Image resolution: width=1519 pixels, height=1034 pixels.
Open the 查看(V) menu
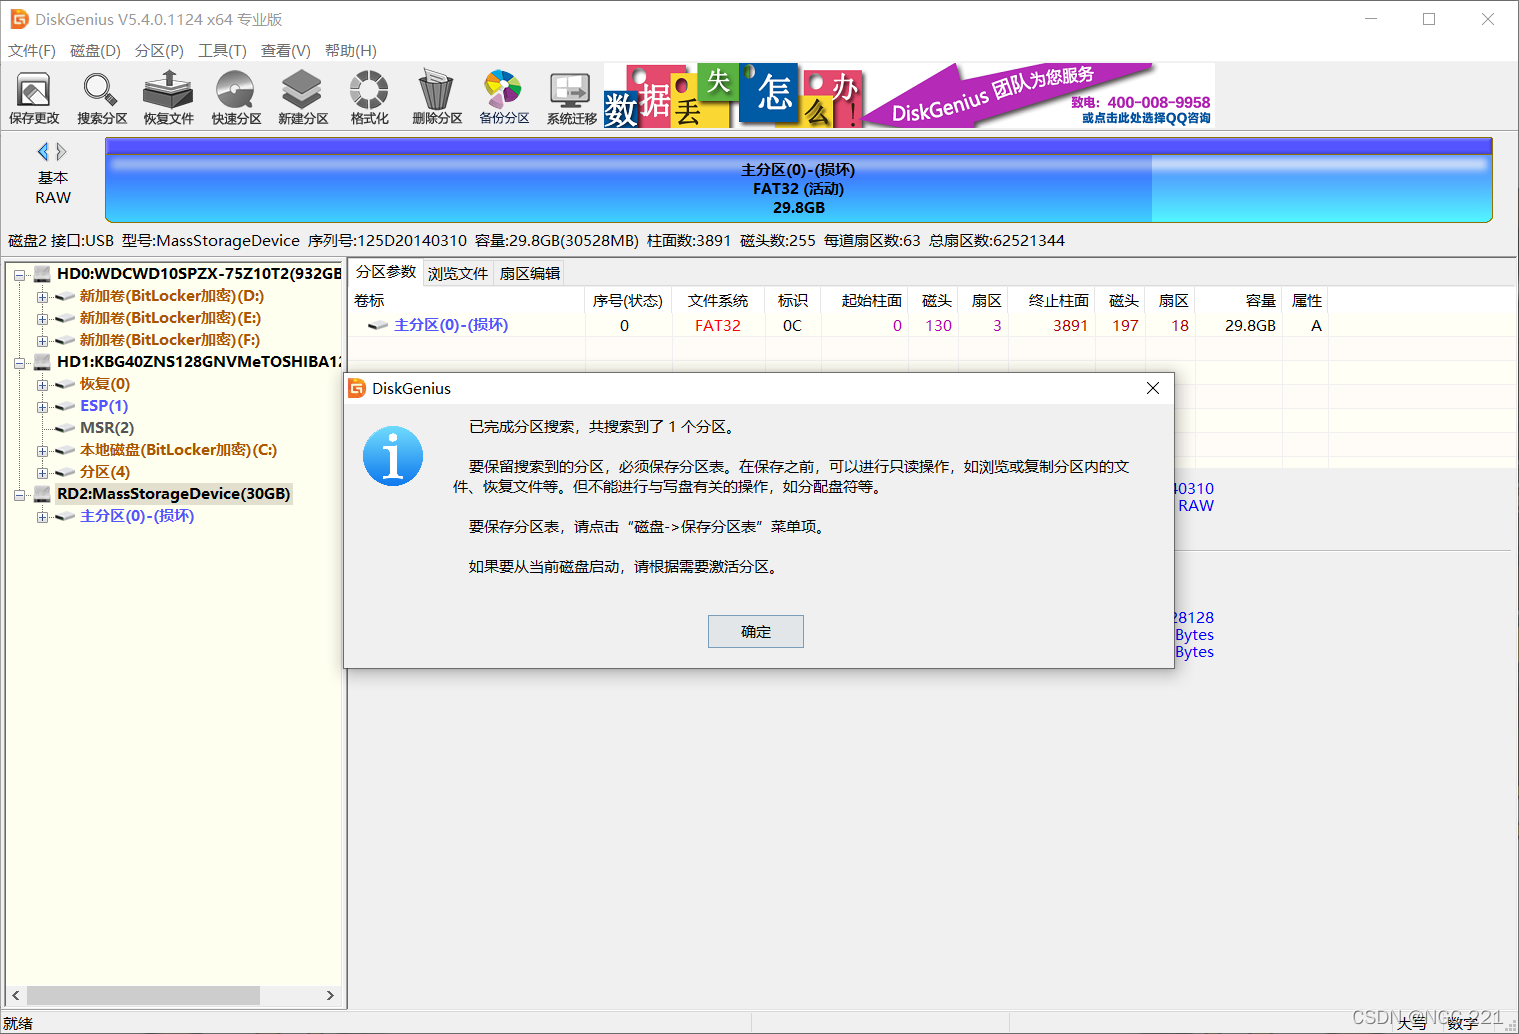pos(286,50)
